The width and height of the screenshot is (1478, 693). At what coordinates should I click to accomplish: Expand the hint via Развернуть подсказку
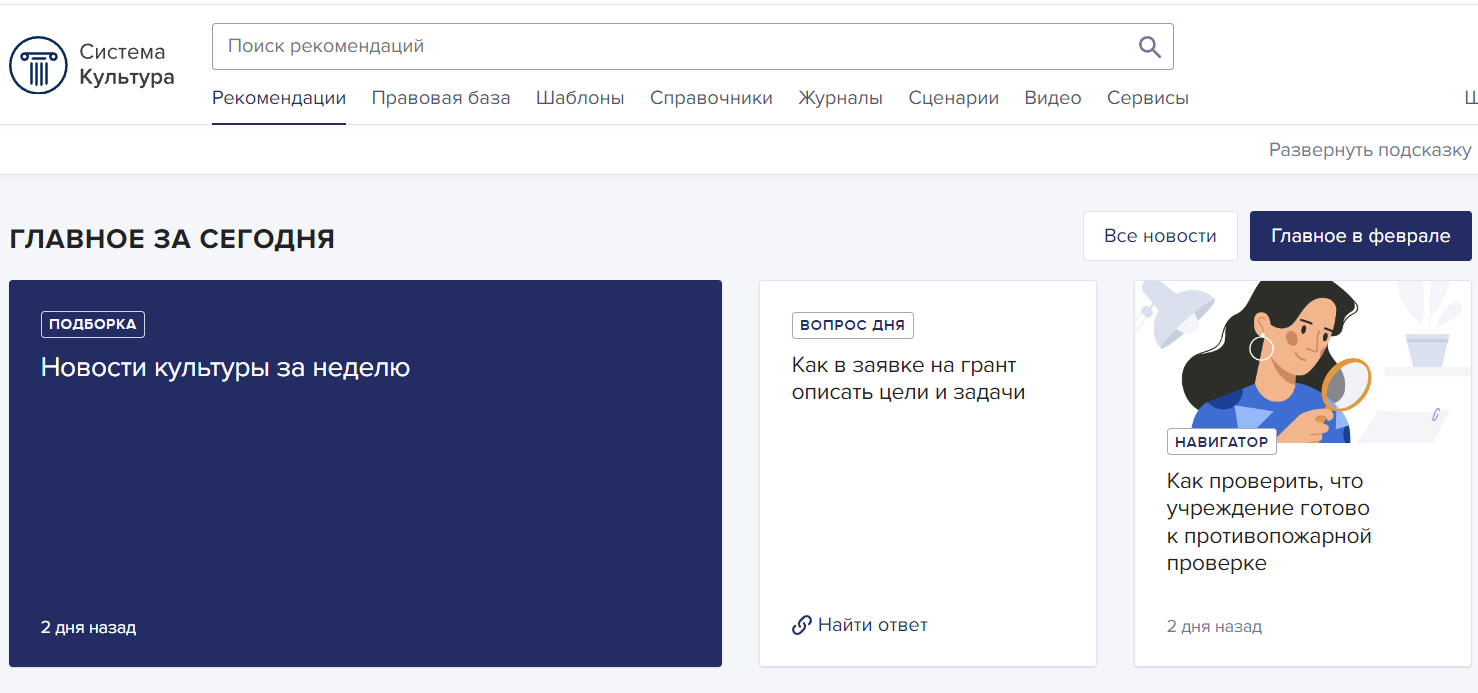pos(1369,150)
